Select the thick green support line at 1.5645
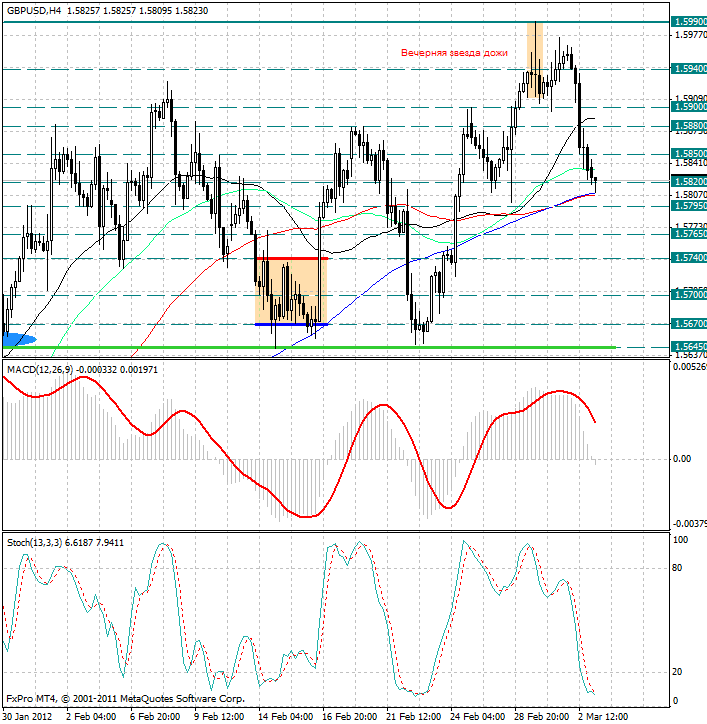 (x=309, y=347)
